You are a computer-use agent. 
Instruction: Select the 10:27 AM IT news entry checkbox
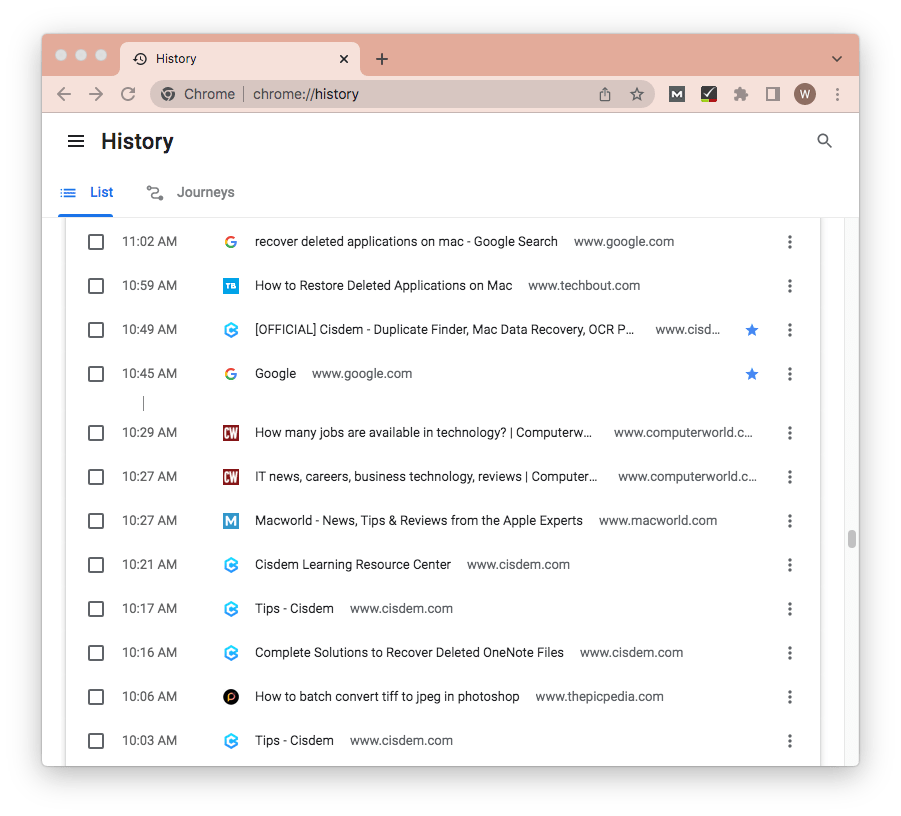[x=96, y=477]
